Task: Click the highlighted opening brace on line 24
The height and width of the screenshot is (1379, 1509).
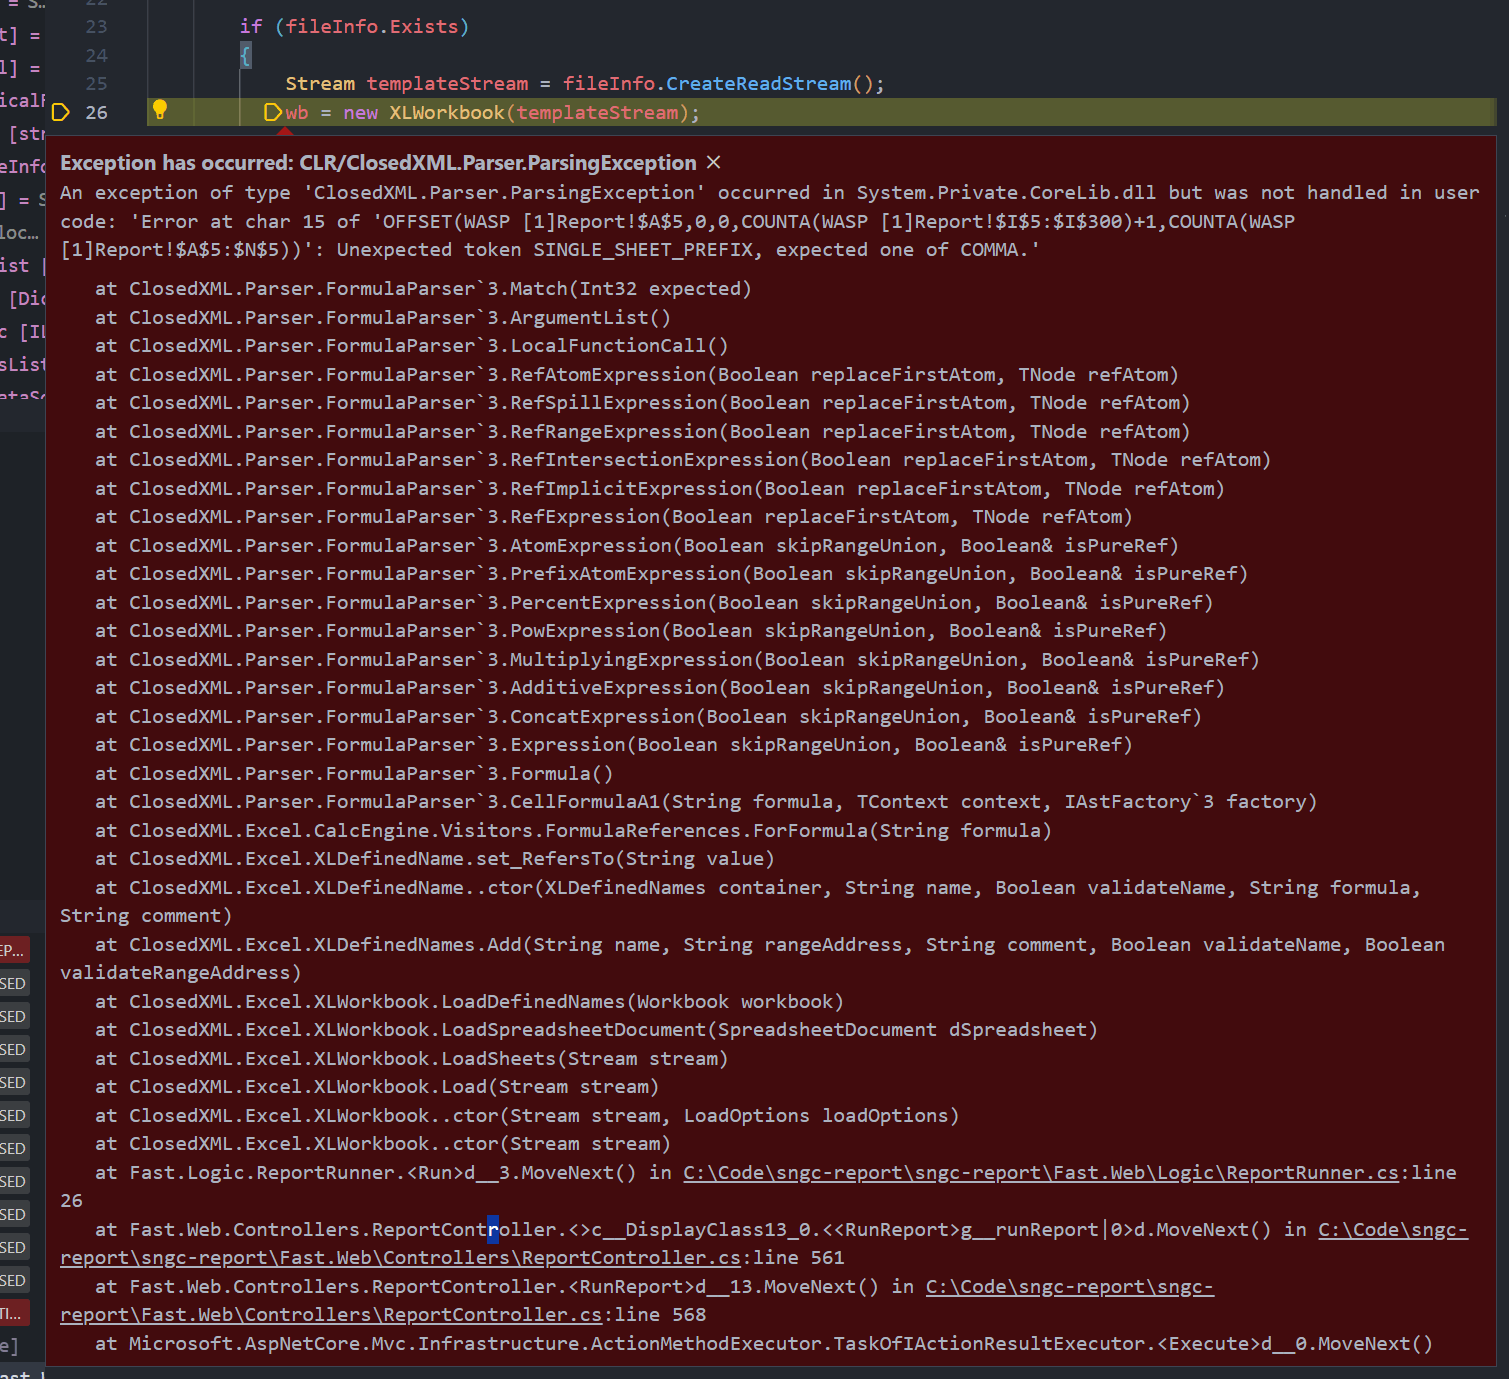Action: coord(246,56)
